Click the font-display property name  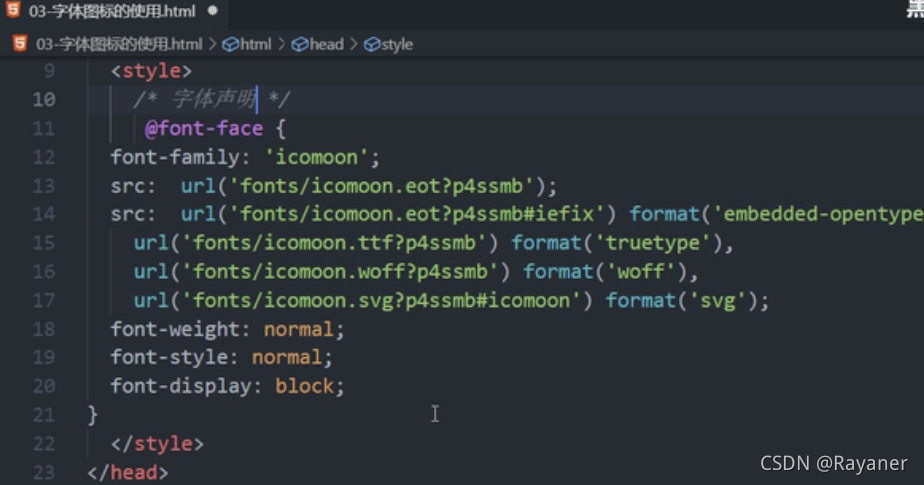[181, 386]
